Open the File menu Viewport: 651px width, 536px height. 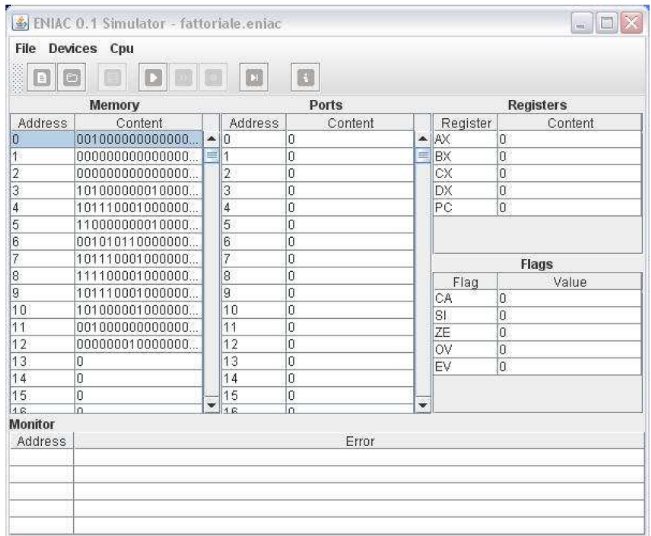click(25, 49)
